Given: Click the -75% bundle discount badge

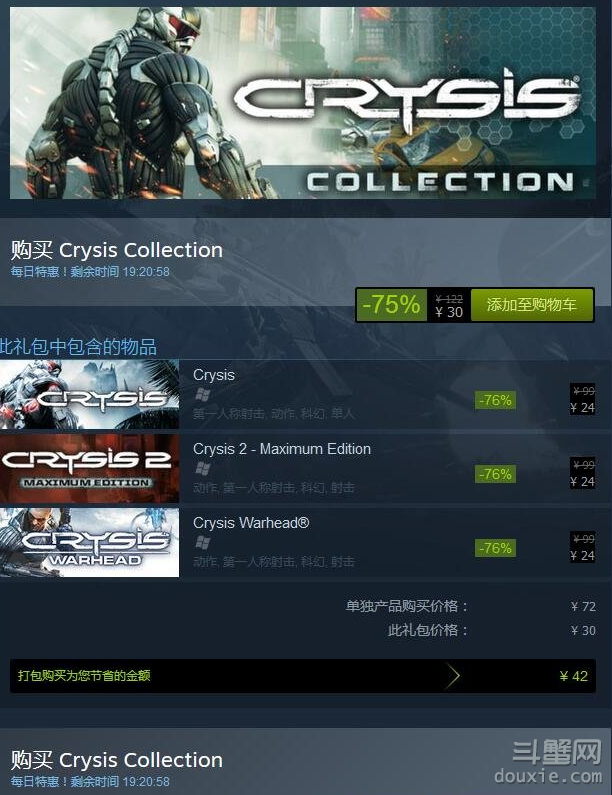Looking at the screenshot, I should coord(391,305).
